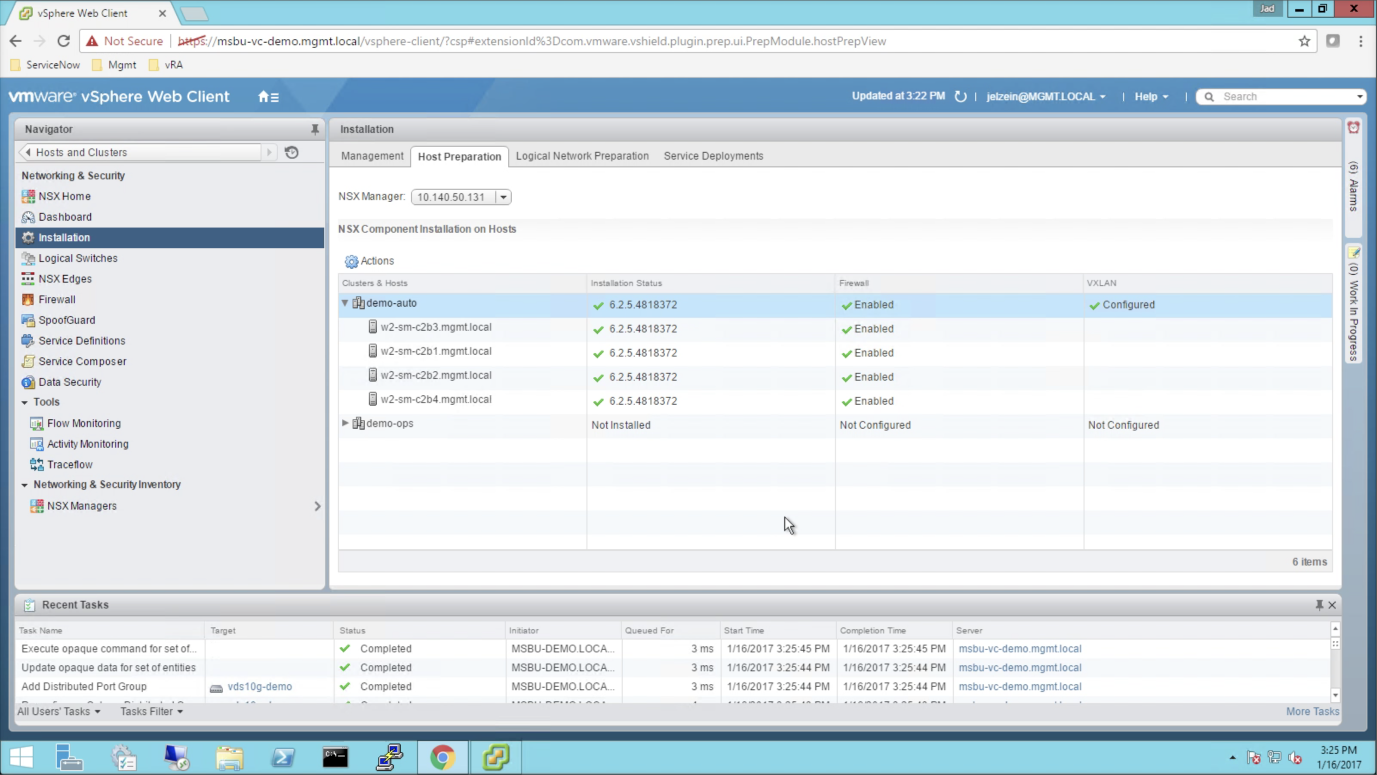Open the user jelzein@MGMT.LOCAL dropdown
The height and width of the screenshot is (775, 1377).
click(1046, 97)
